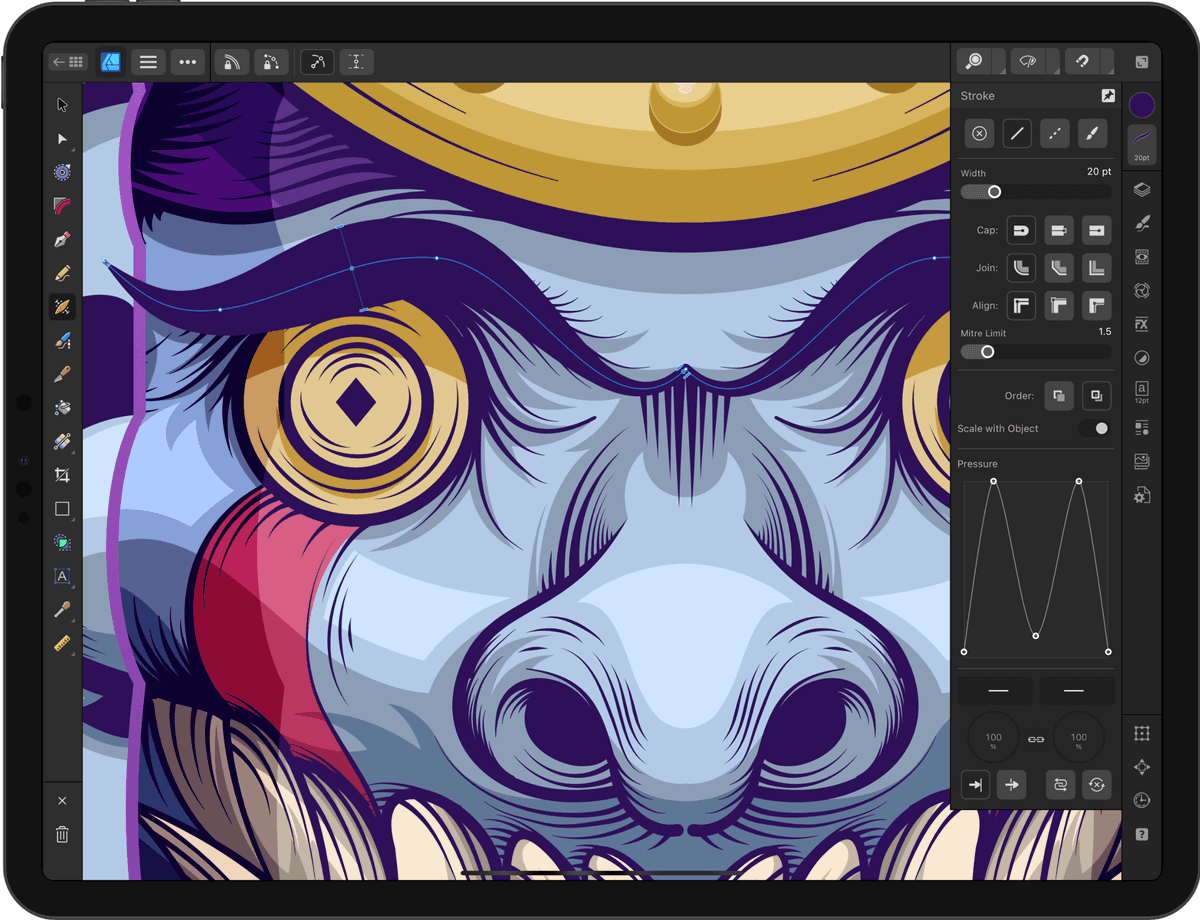
Task: Select the Crop tool
Action: click(62, 475)
